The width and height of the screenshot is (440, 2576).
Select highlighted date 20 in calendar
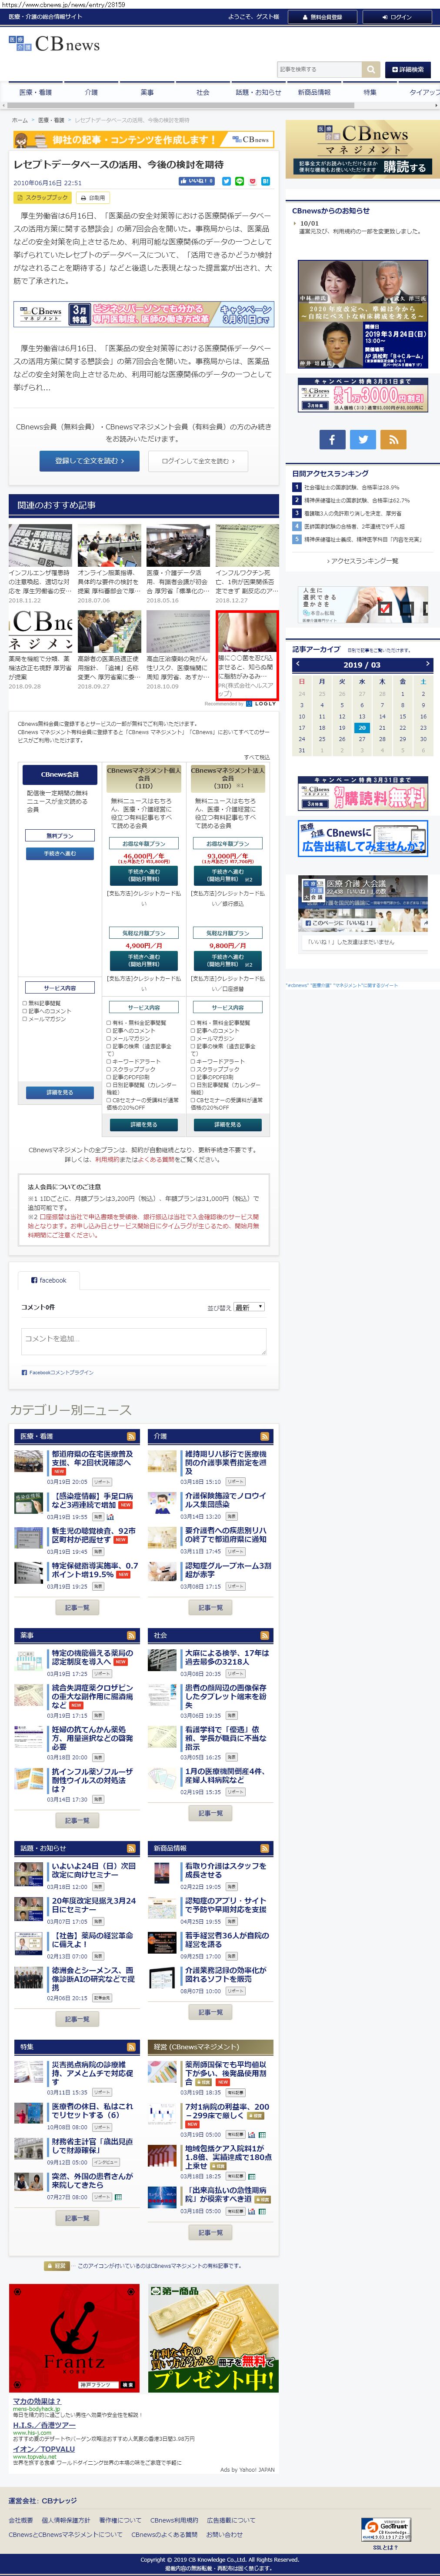[x=362, y=728]
